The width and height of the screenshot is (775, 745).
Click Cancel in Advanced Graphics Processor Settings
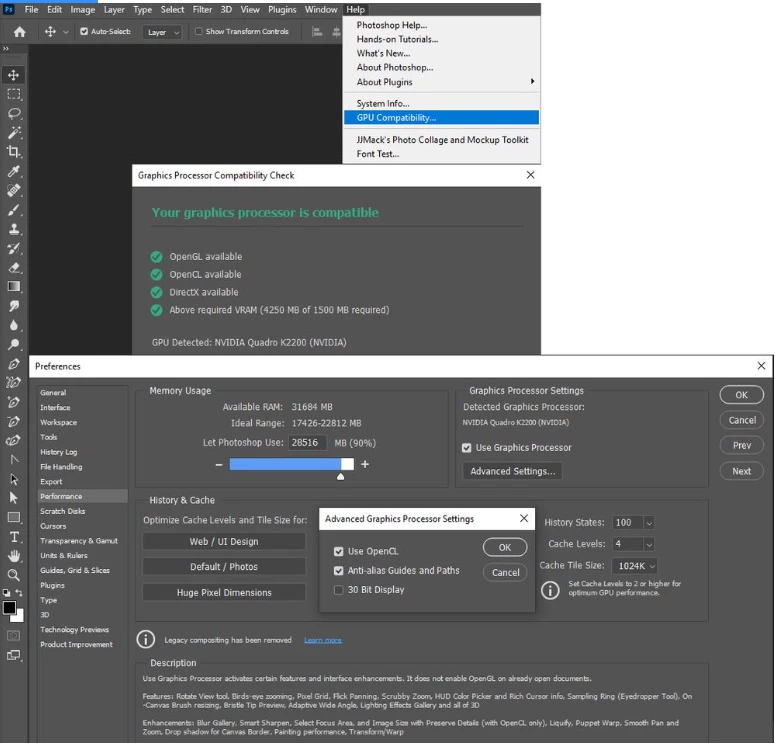click(505, 573)
